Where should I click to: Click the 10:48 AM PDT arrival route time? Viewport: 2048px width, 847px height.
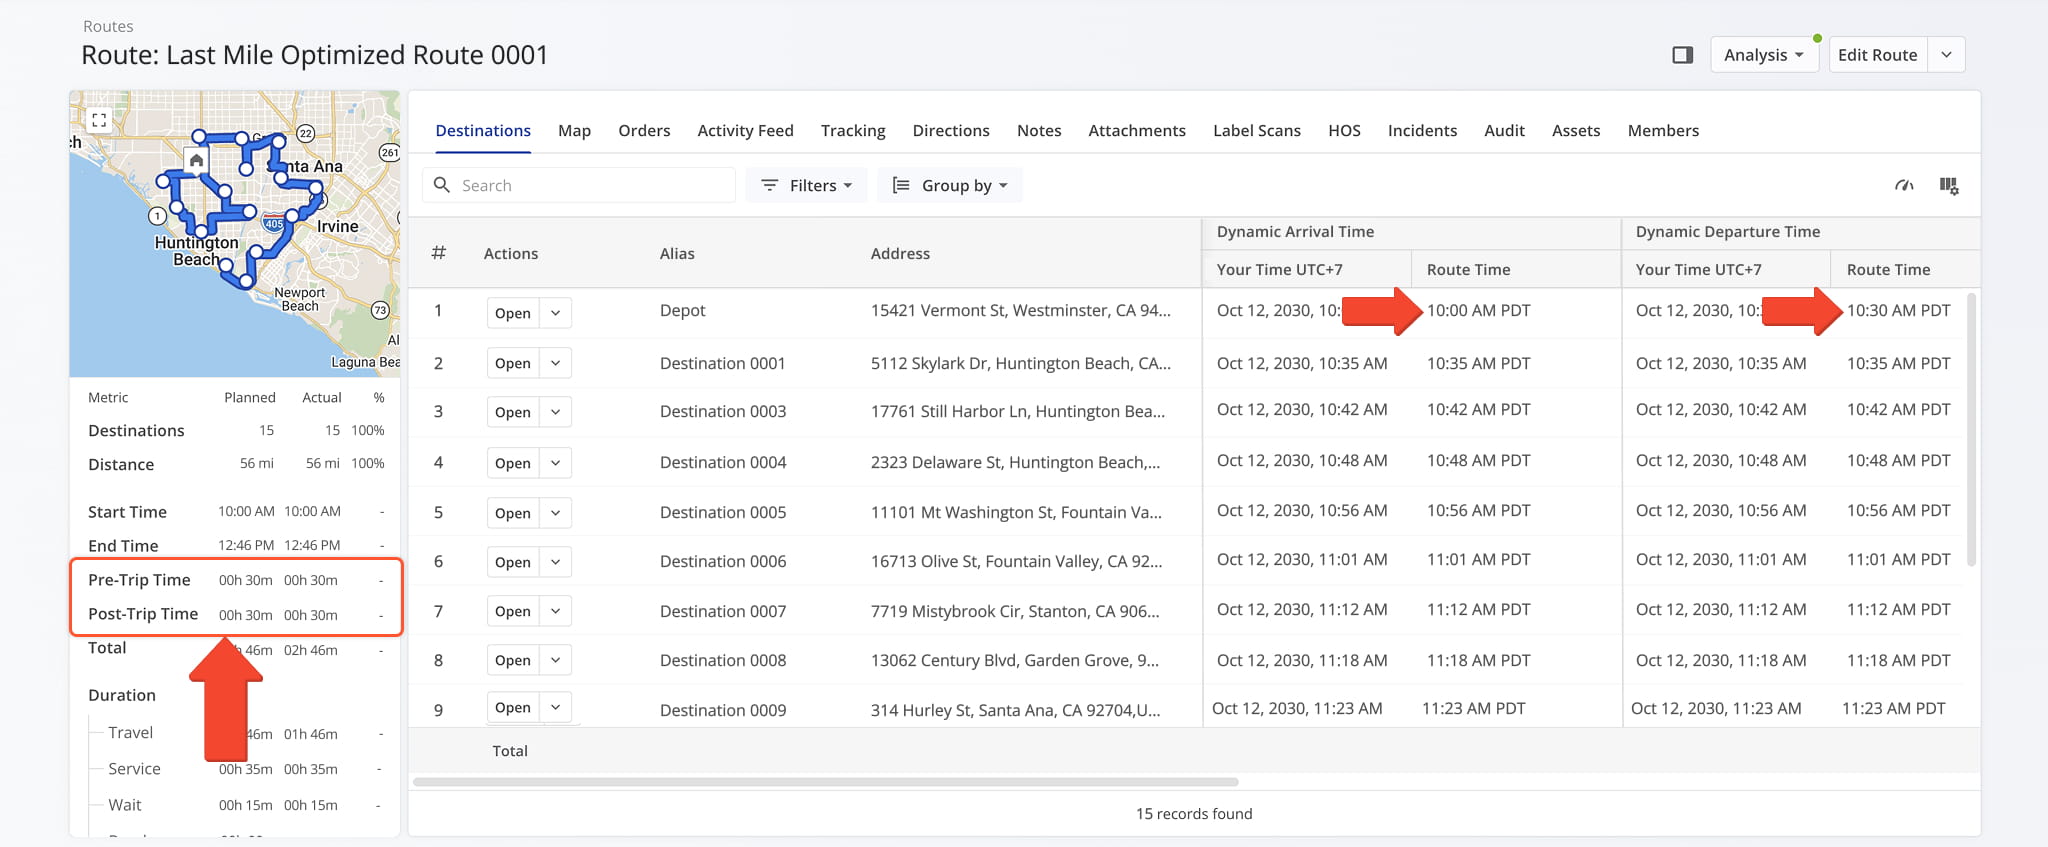coord(1478,461)
